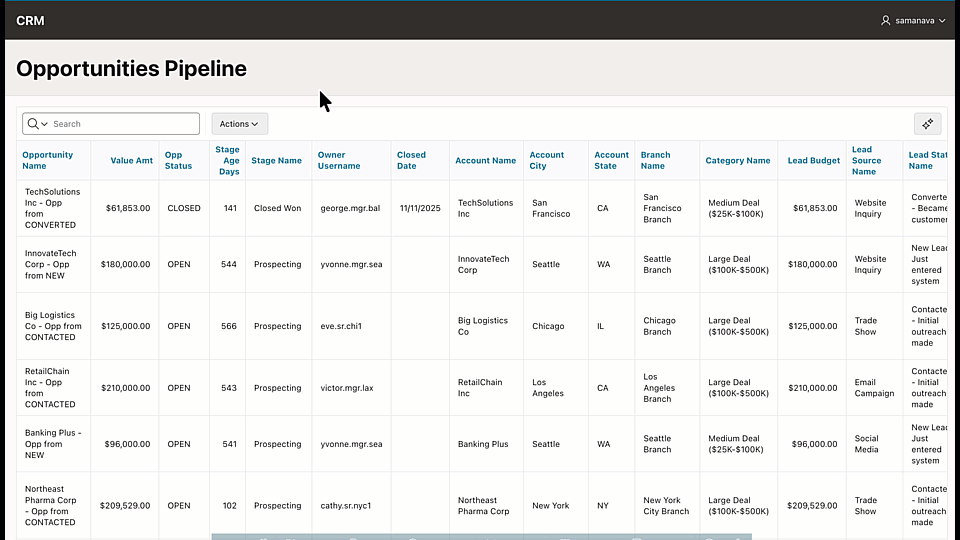Click stage age days value 566
Screen dimensions: 960x540
(x=228, y=326)
